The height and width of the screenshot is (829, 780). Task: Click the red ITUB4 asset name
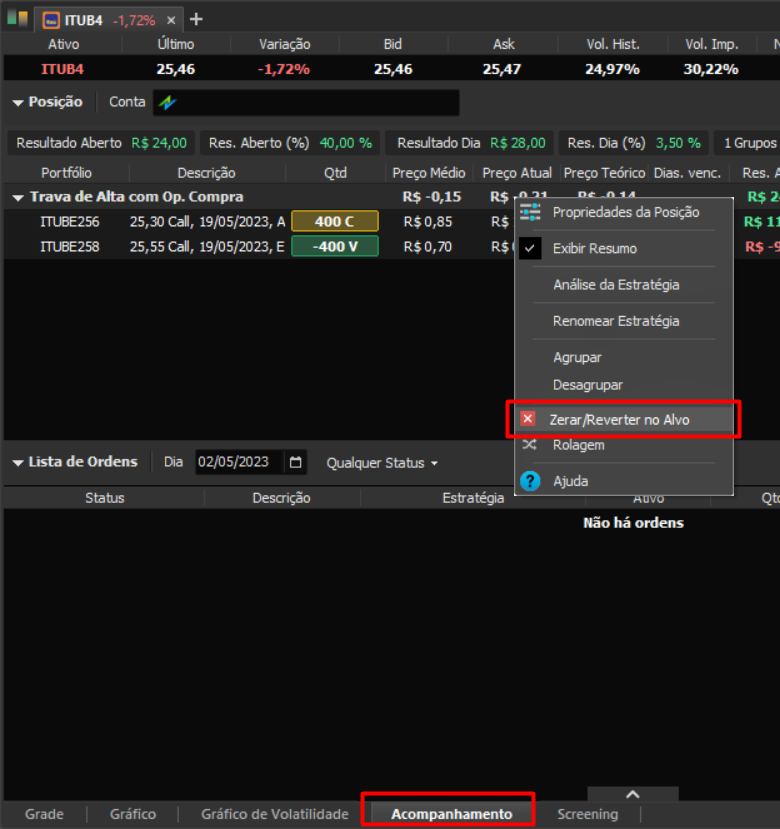pyautogui.click(x=62, y=69)
